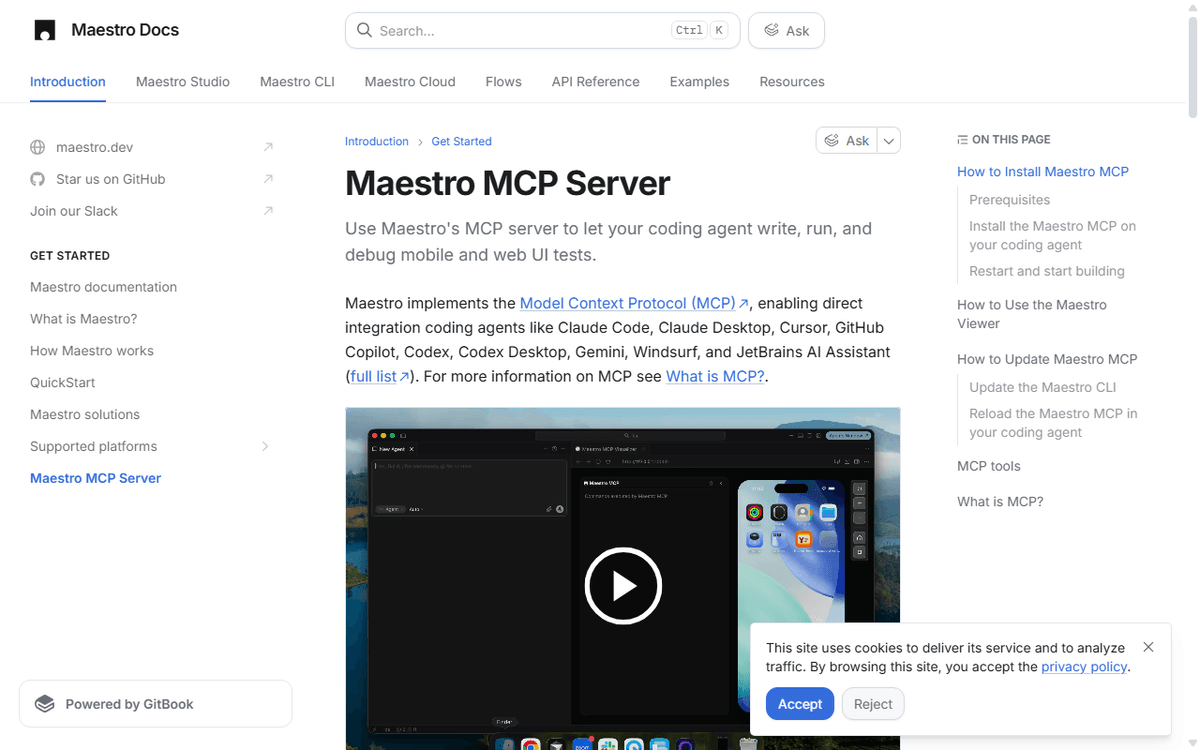Select the Introduction tab
The image size is (1200, 750).
click(68, 82)
